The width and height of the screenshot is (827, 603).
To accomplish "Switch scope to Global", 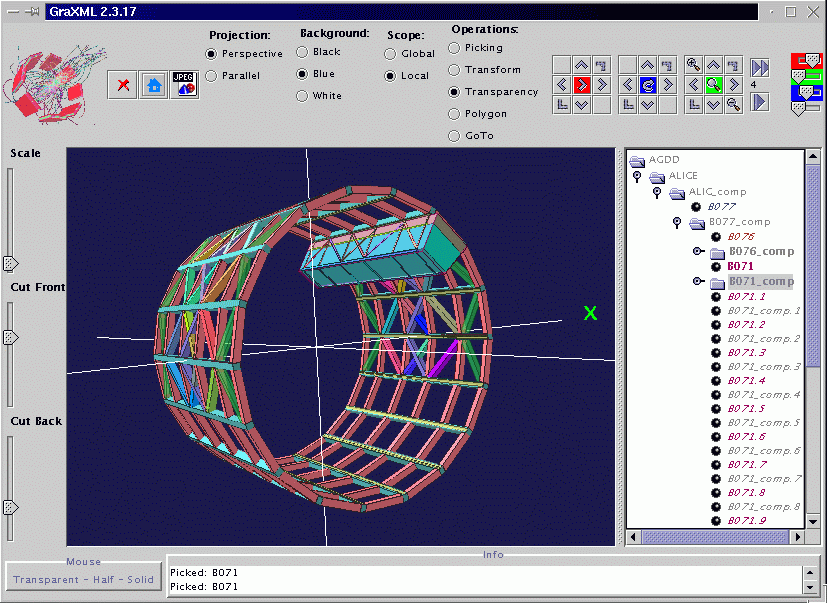I will tap(410, 53).
